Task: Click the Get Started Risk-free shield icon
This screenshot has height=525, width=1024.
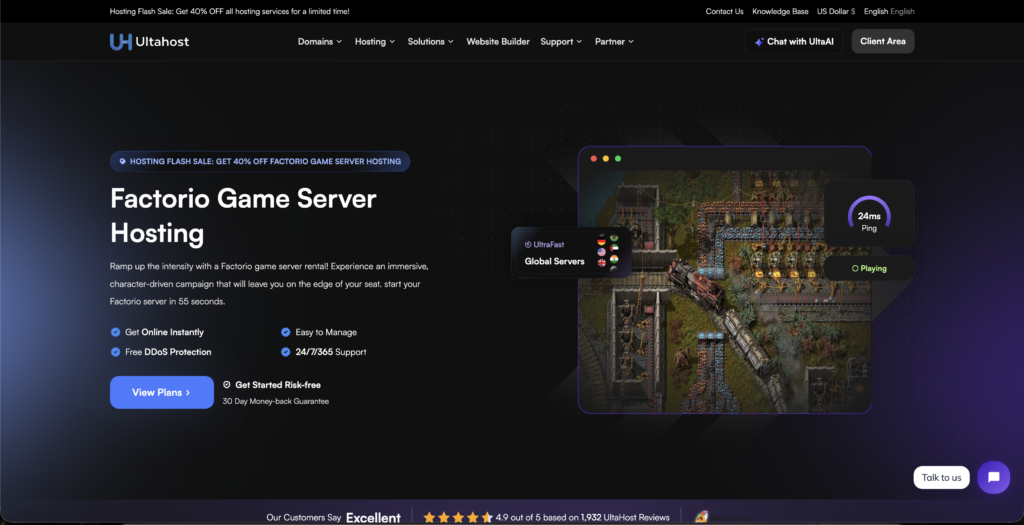Action: pos(227,385)
